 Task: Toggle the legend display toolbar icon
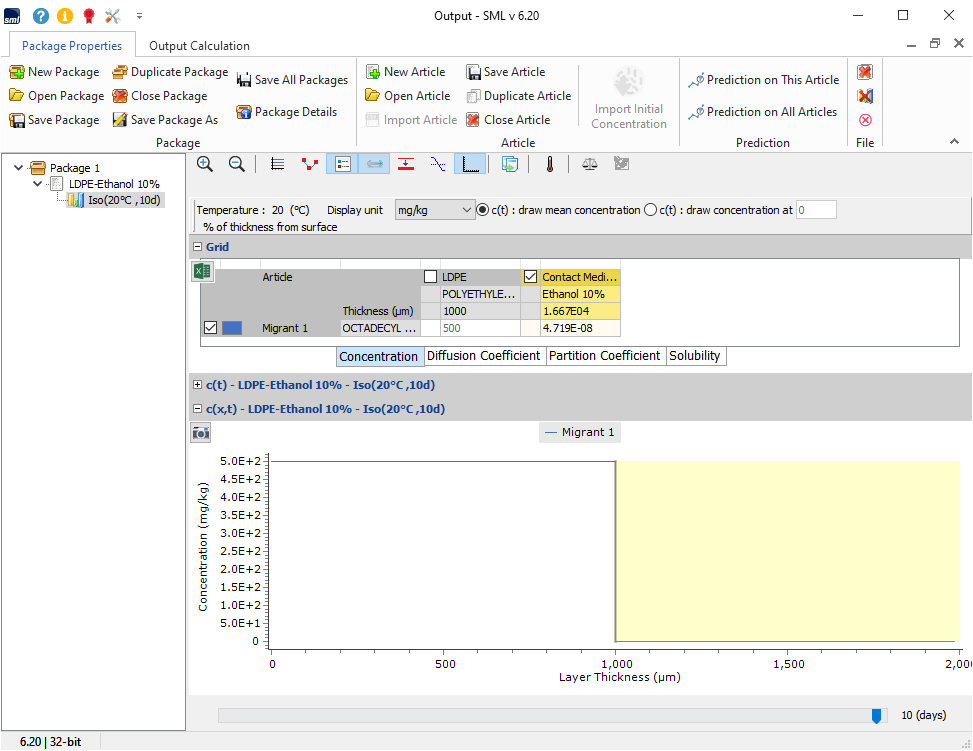point(340,164)
